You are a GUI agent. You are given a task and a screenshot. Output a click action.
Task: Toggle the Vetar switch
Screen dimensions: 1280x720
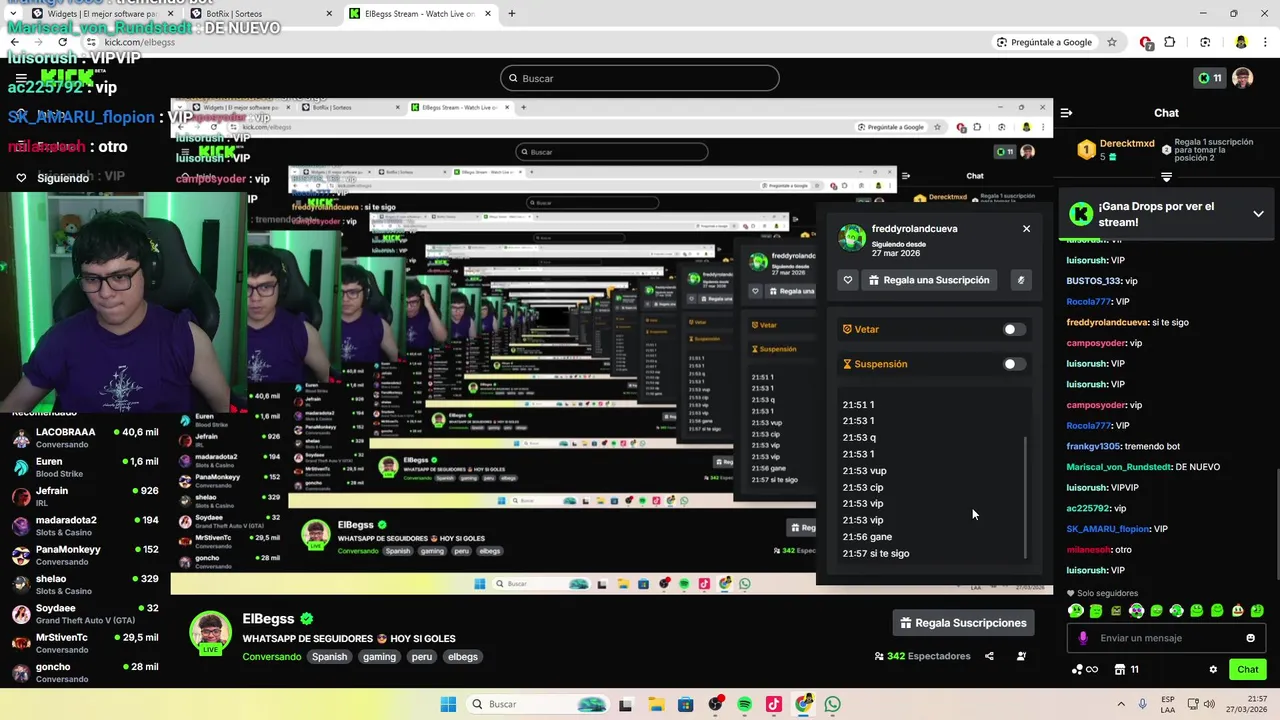[1014, 329]
